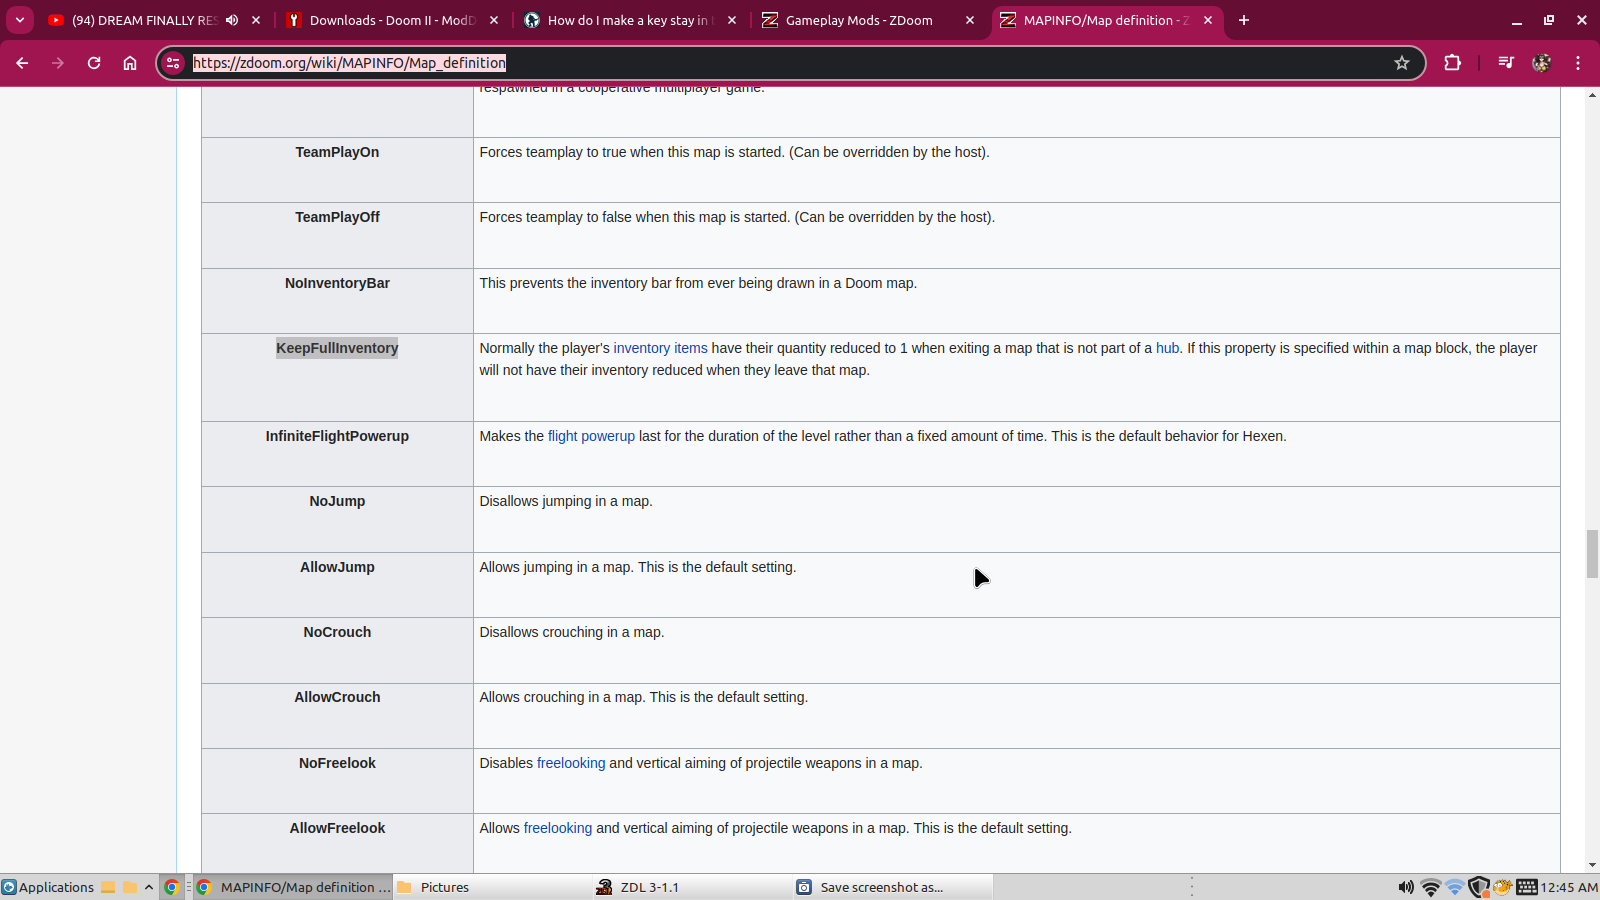Open the Applications menu in taskbar
This screenshot has height=900, width=1600.
48,887
